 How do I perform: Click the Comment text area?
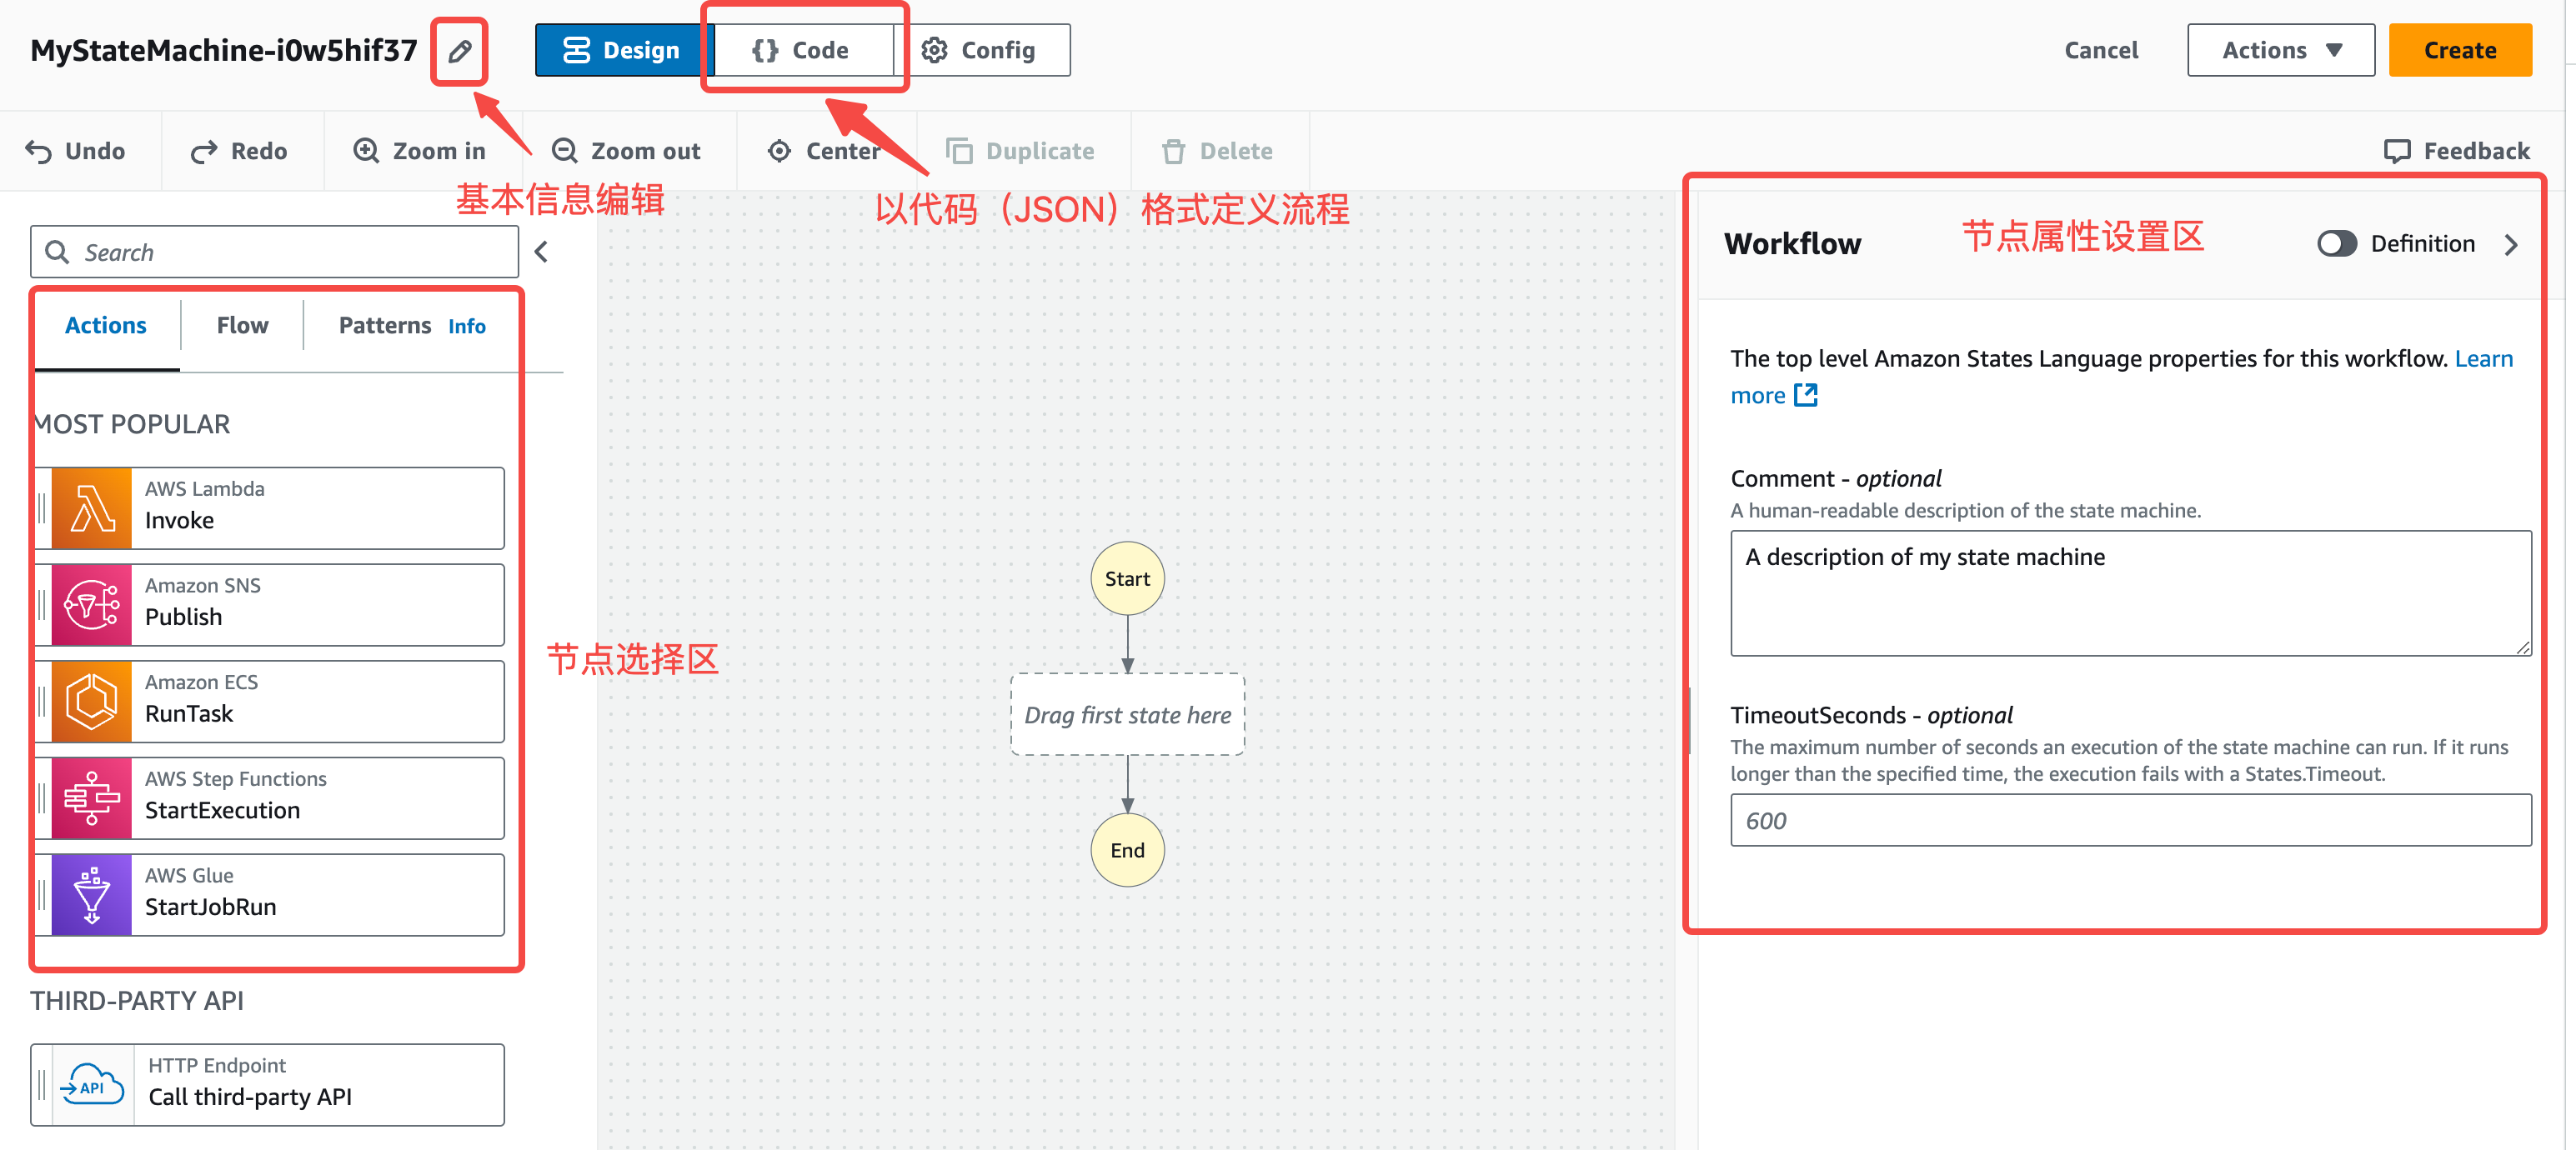[x=2131, y=594]
